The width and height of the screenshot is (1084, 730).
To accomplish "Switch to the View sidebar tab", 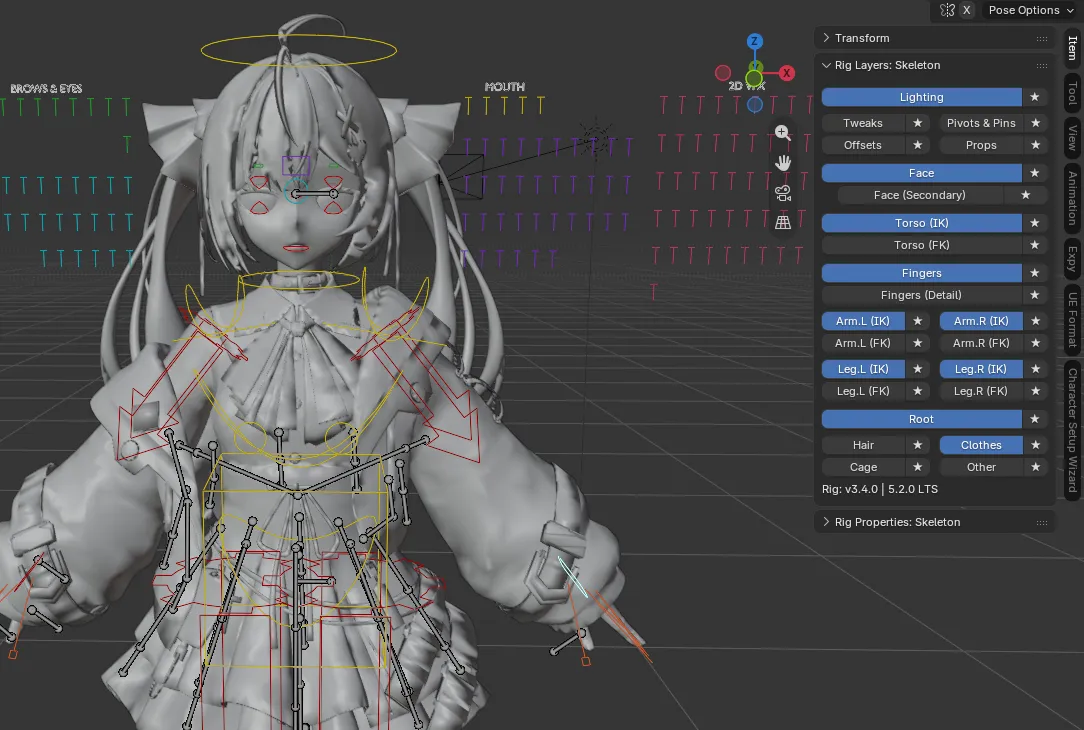I will [1073, 138].
